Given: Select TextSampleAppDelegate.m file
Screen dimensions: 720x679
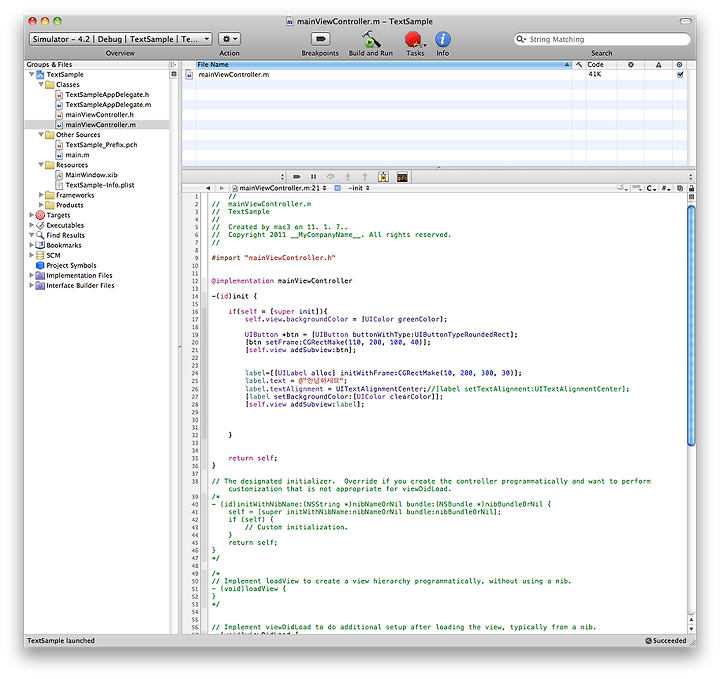Looking at the screenshot, I should pos(108,105).
